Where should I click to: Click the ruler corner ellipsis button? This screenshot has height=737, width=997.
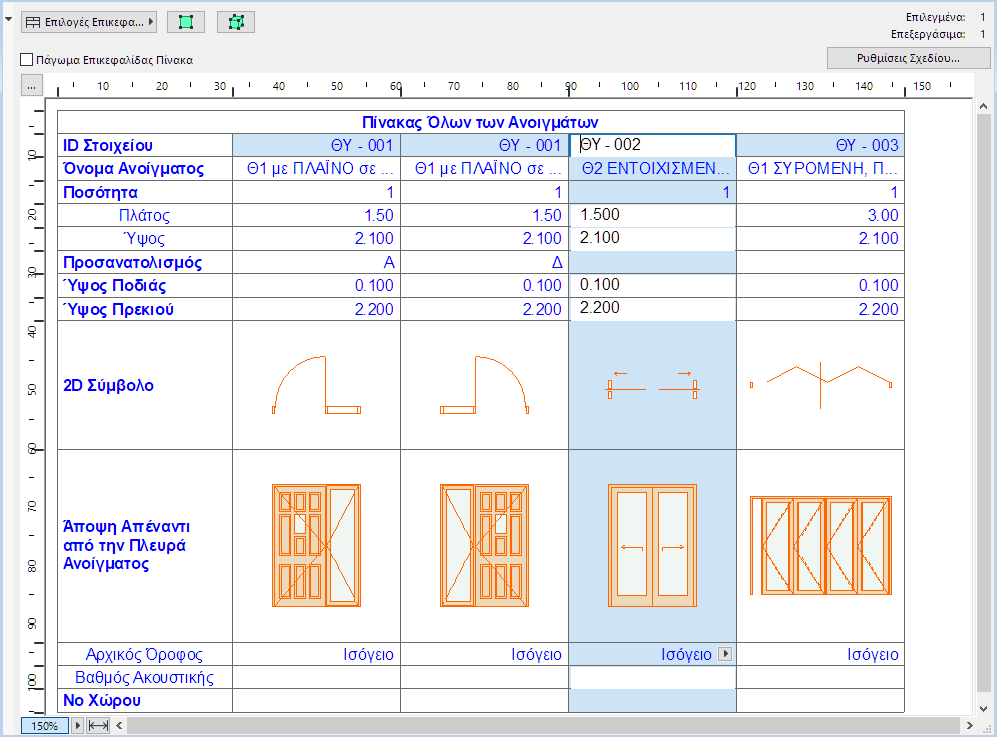click(x=31, y=87)
